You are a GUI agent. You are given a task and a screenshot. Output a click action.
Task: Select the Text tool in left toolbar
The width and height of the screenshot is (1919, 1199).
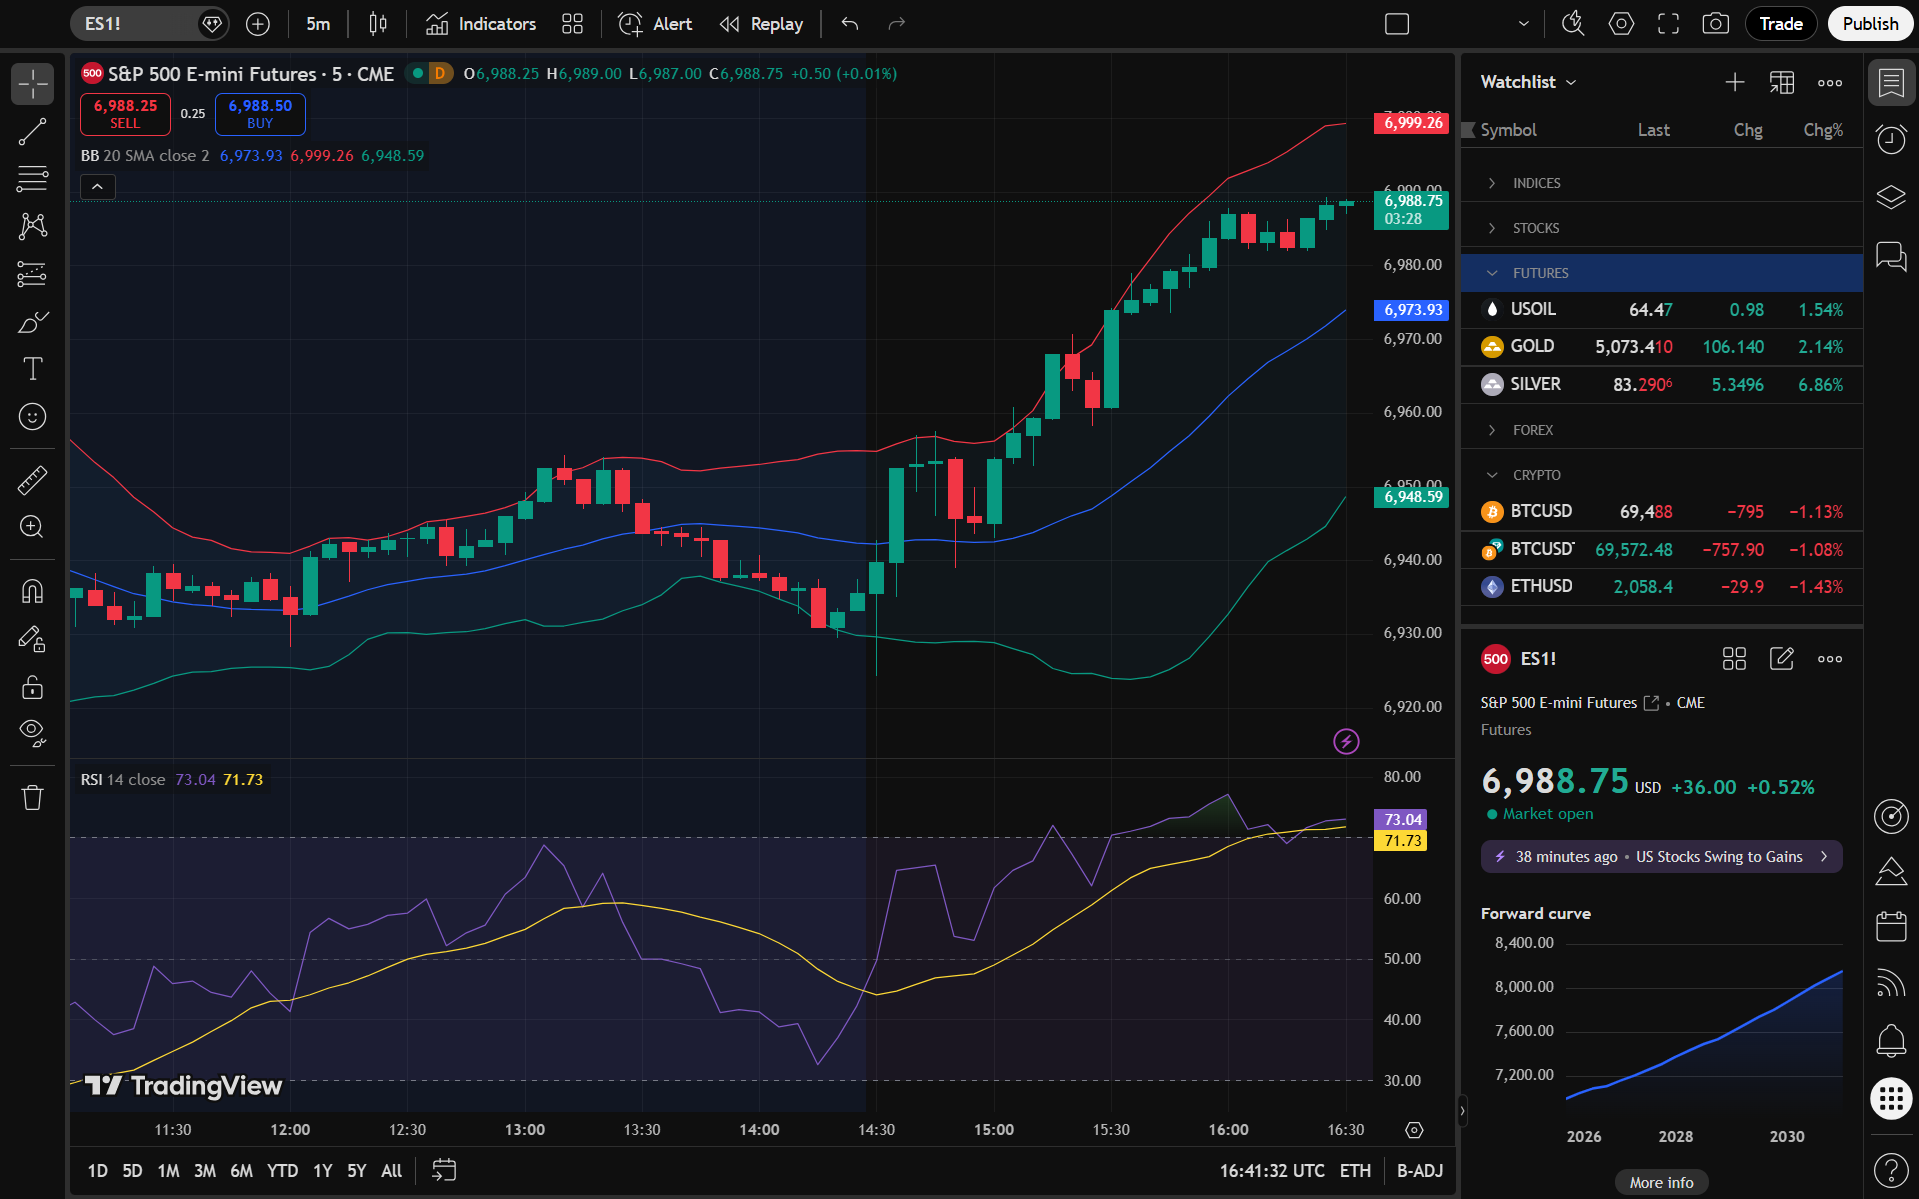click(x=32, y=369)
